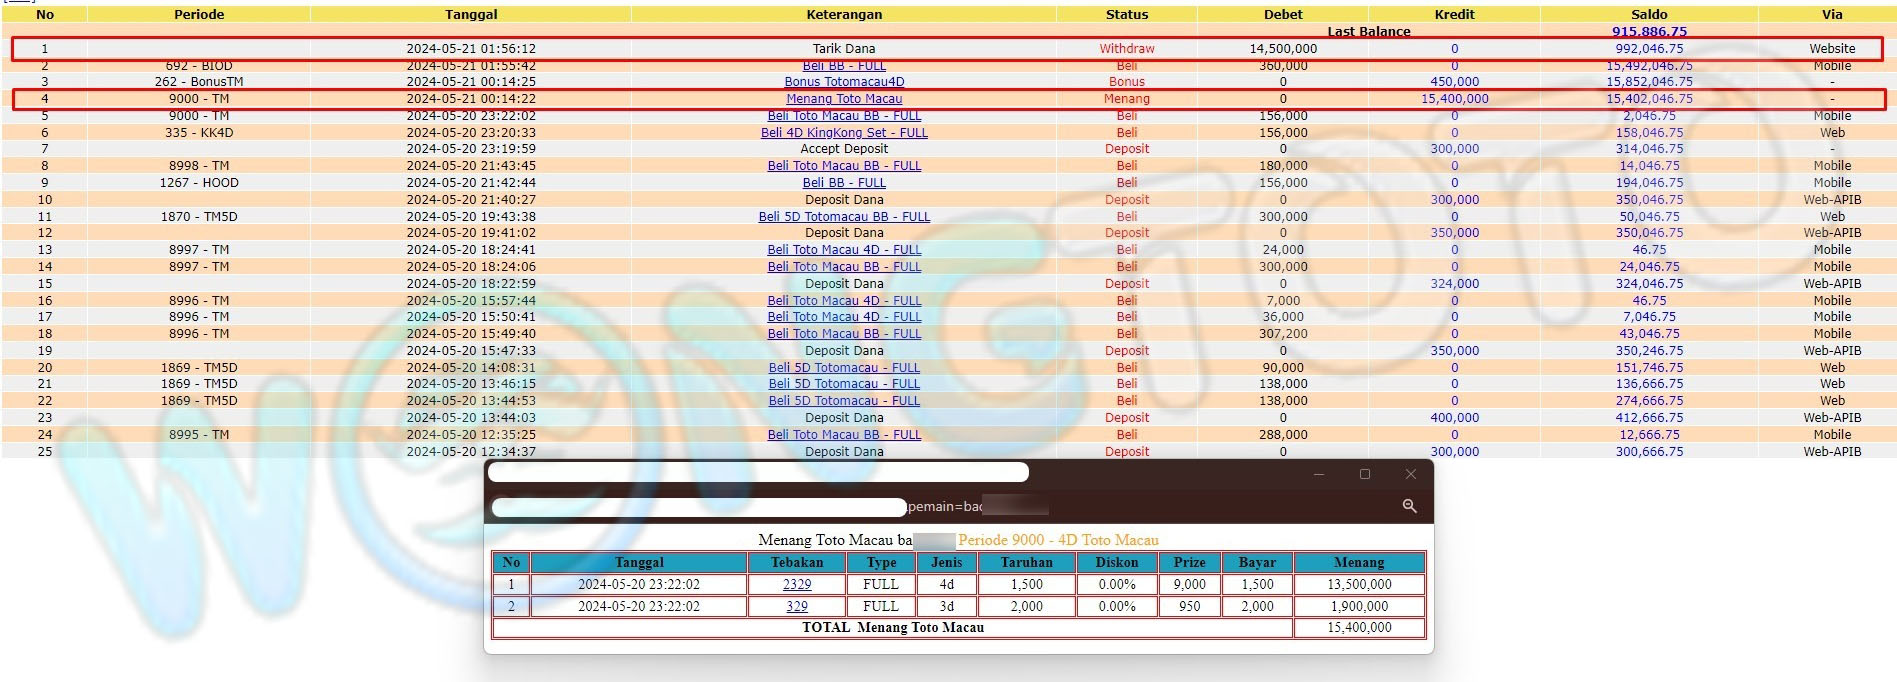Open Beli 4D KingKong Set - FULL link
The image size is (1897, 682).
tap(843, 132)
